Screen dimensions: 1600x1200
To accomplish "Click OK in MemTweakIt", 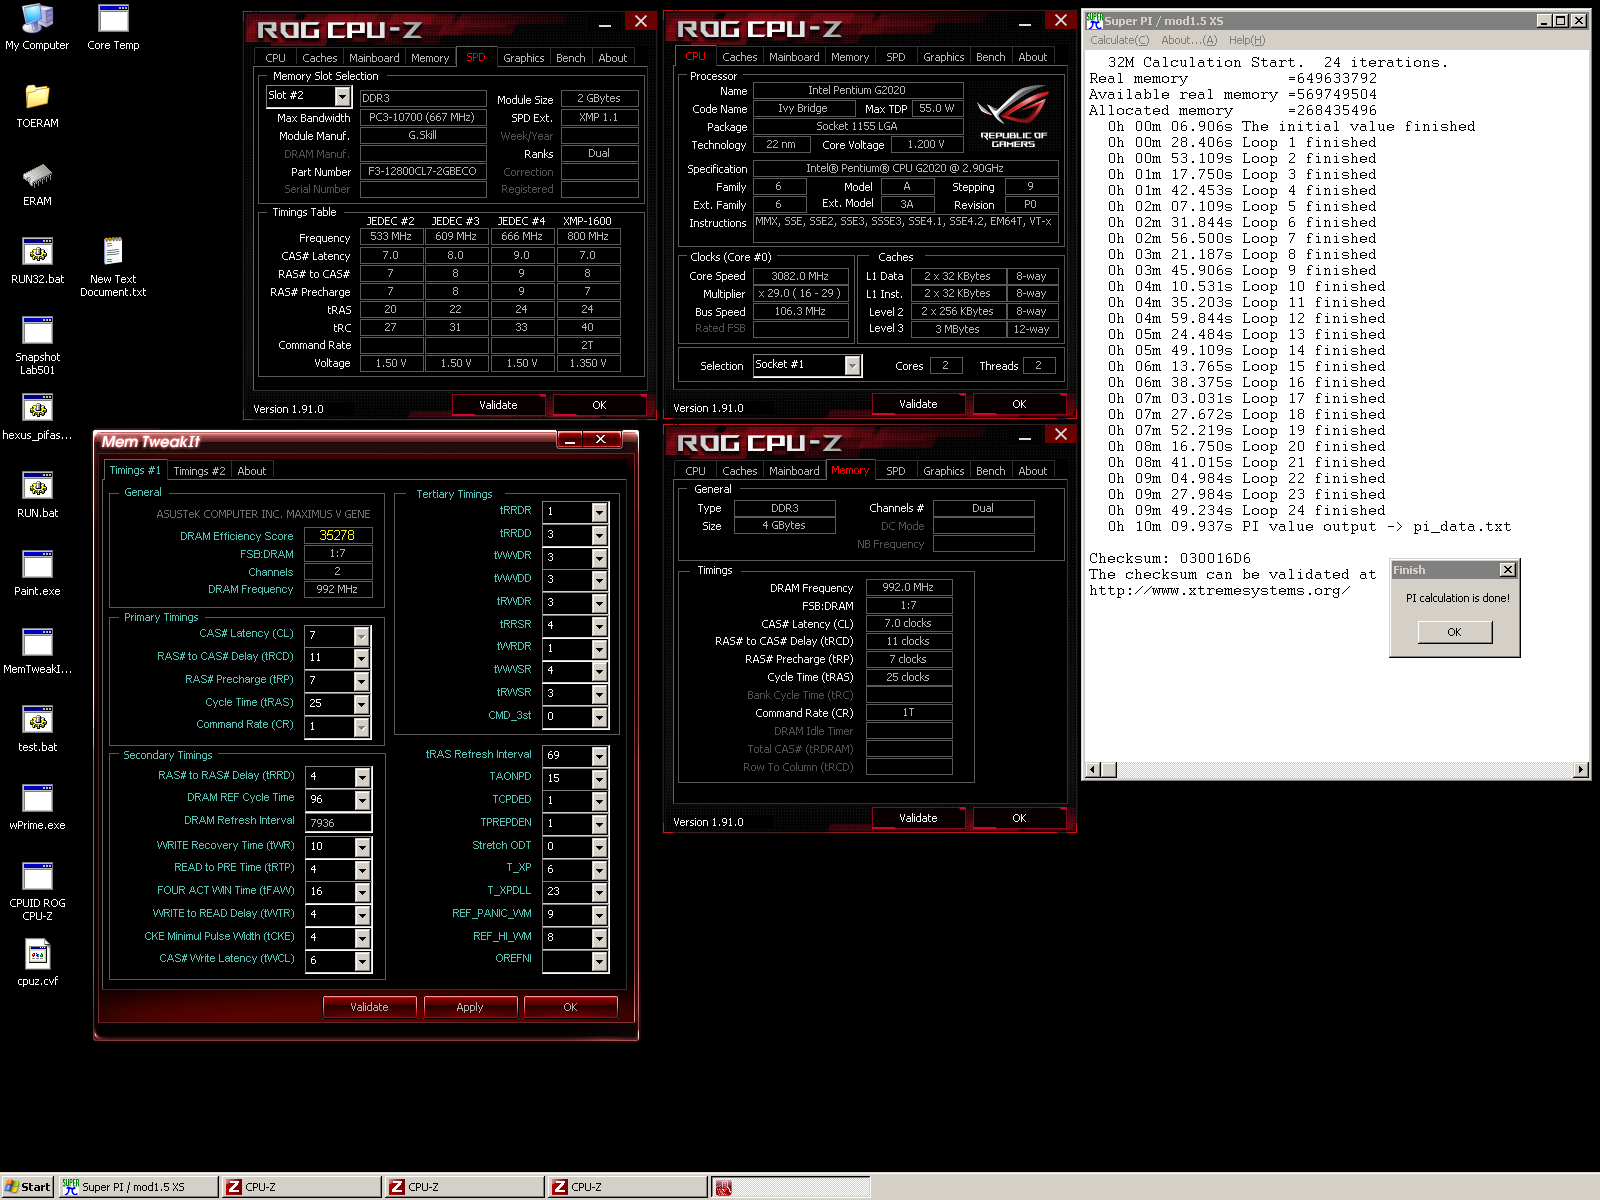I will point(570,1007).
